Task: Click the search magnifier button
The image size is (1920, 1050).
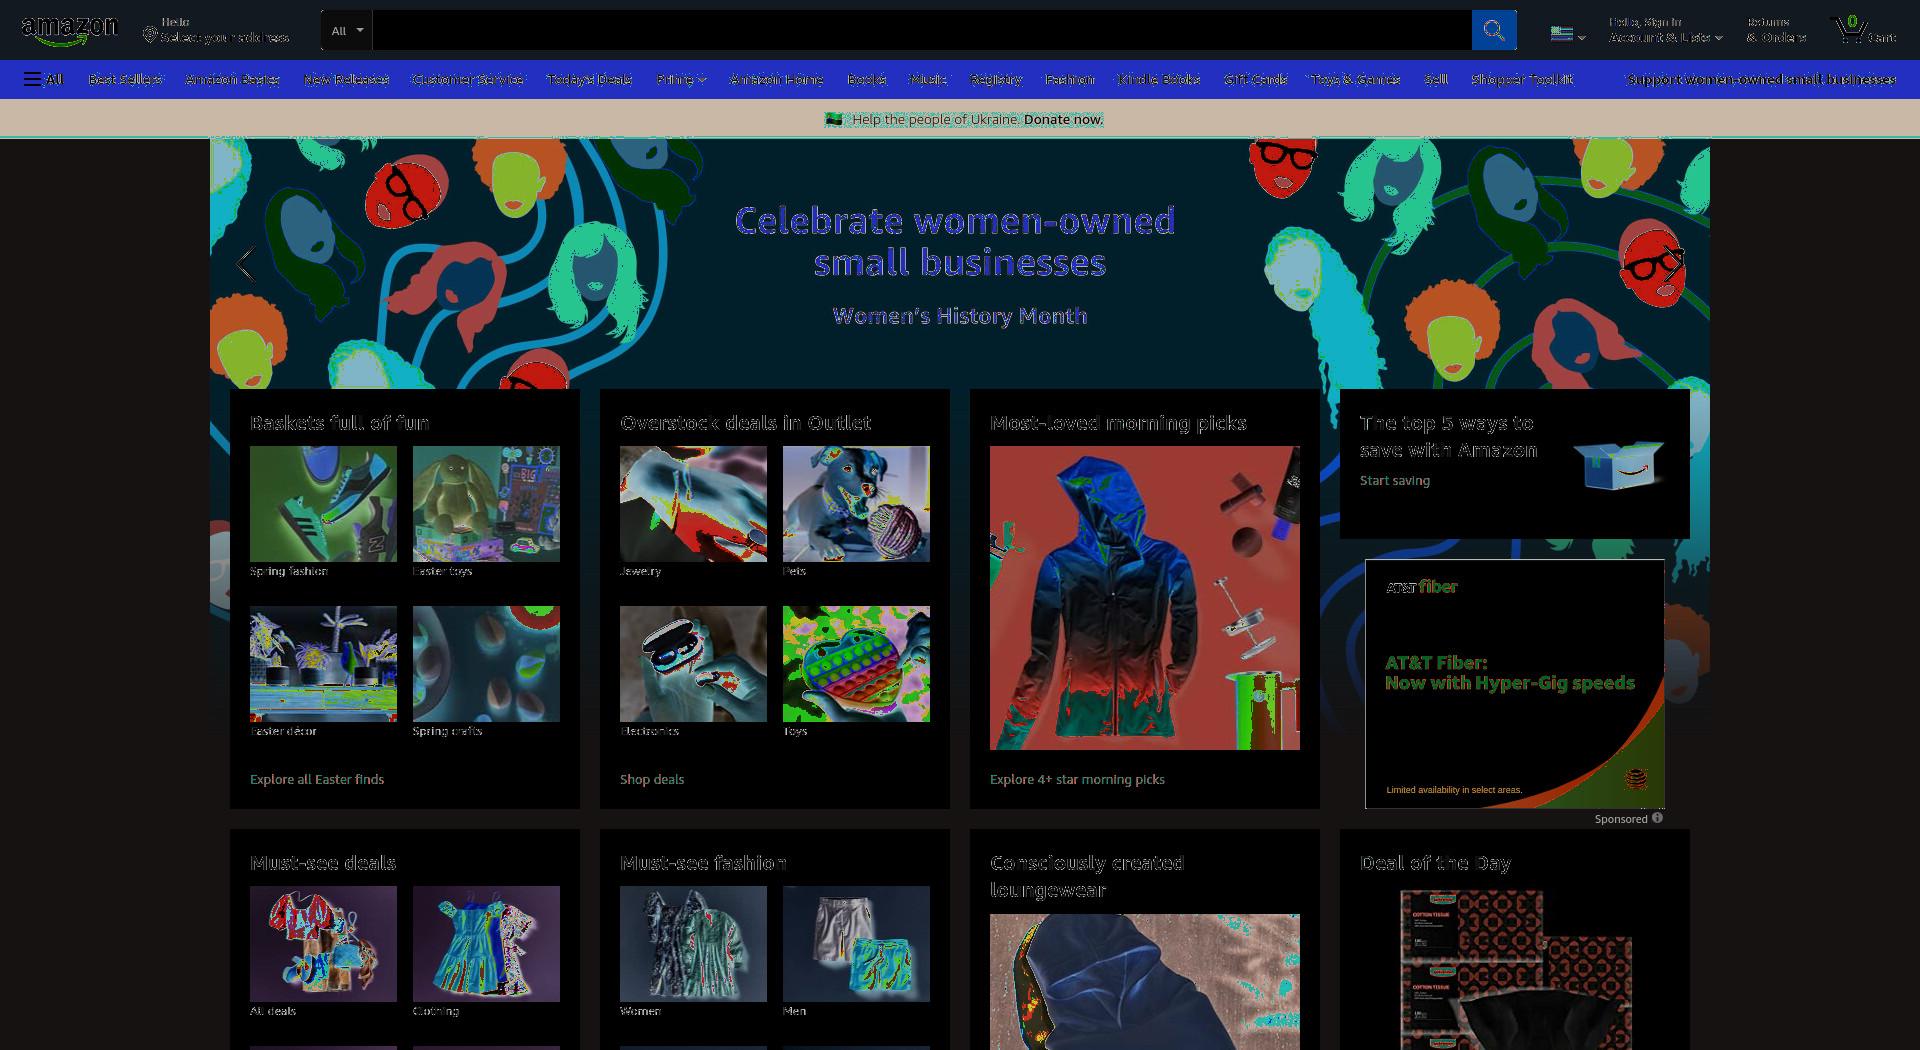Action: pyautogui.click(x=1494, y=30)
